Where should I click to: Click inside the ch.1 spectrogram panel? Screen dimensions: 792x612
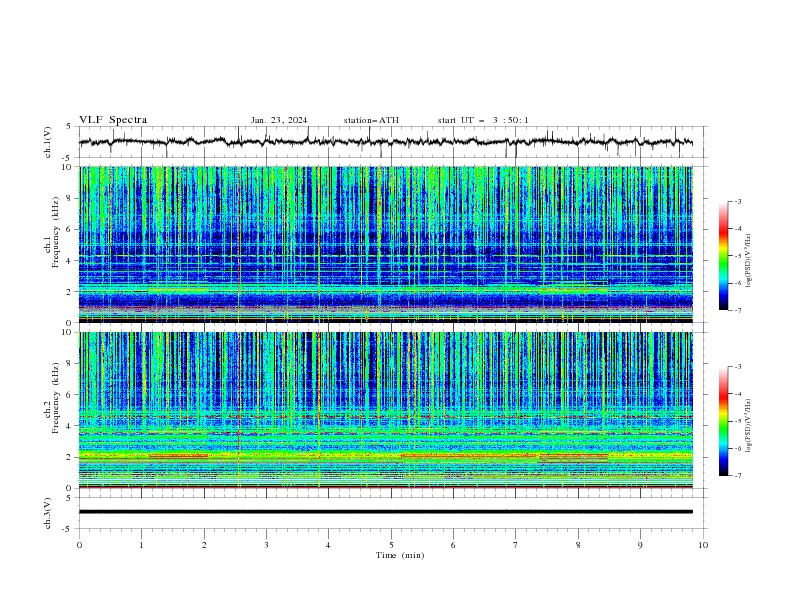tap(385, 244)
